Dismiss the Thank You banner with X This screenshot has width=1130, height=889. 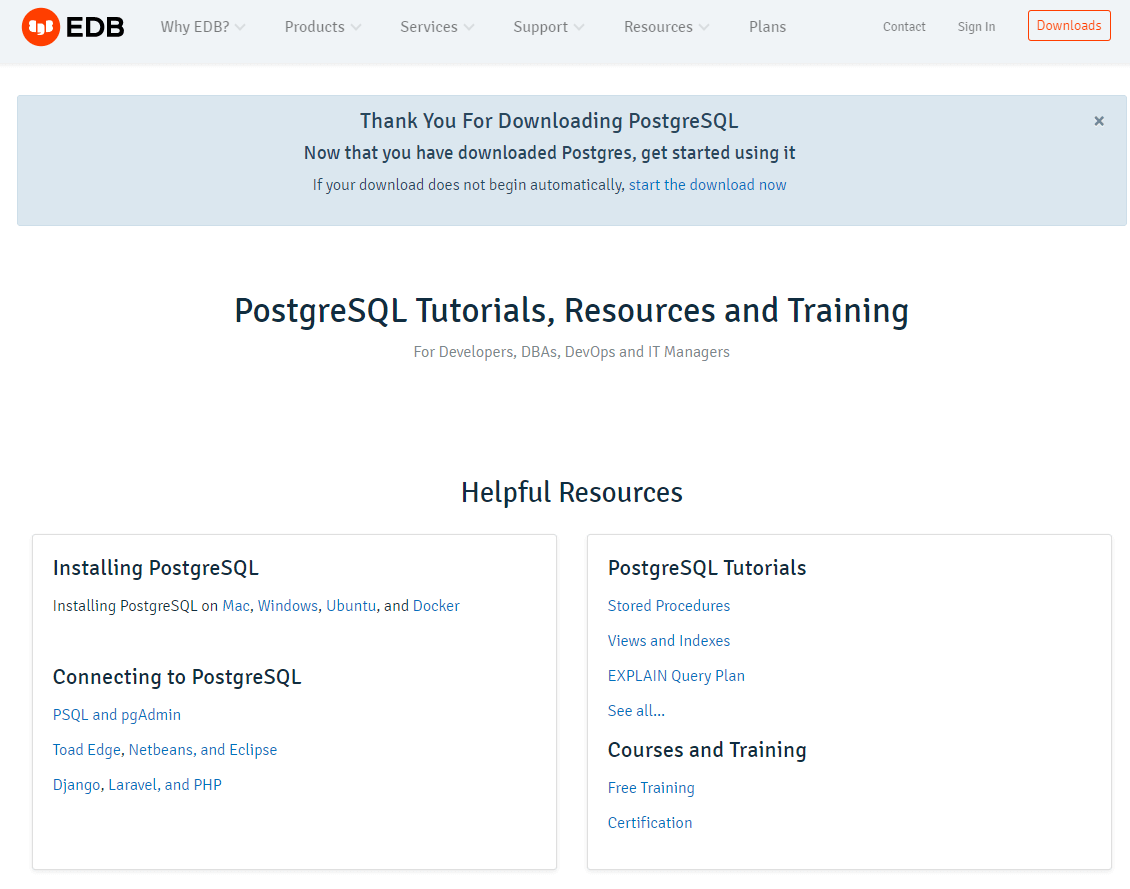click(x=1099, y=121)
